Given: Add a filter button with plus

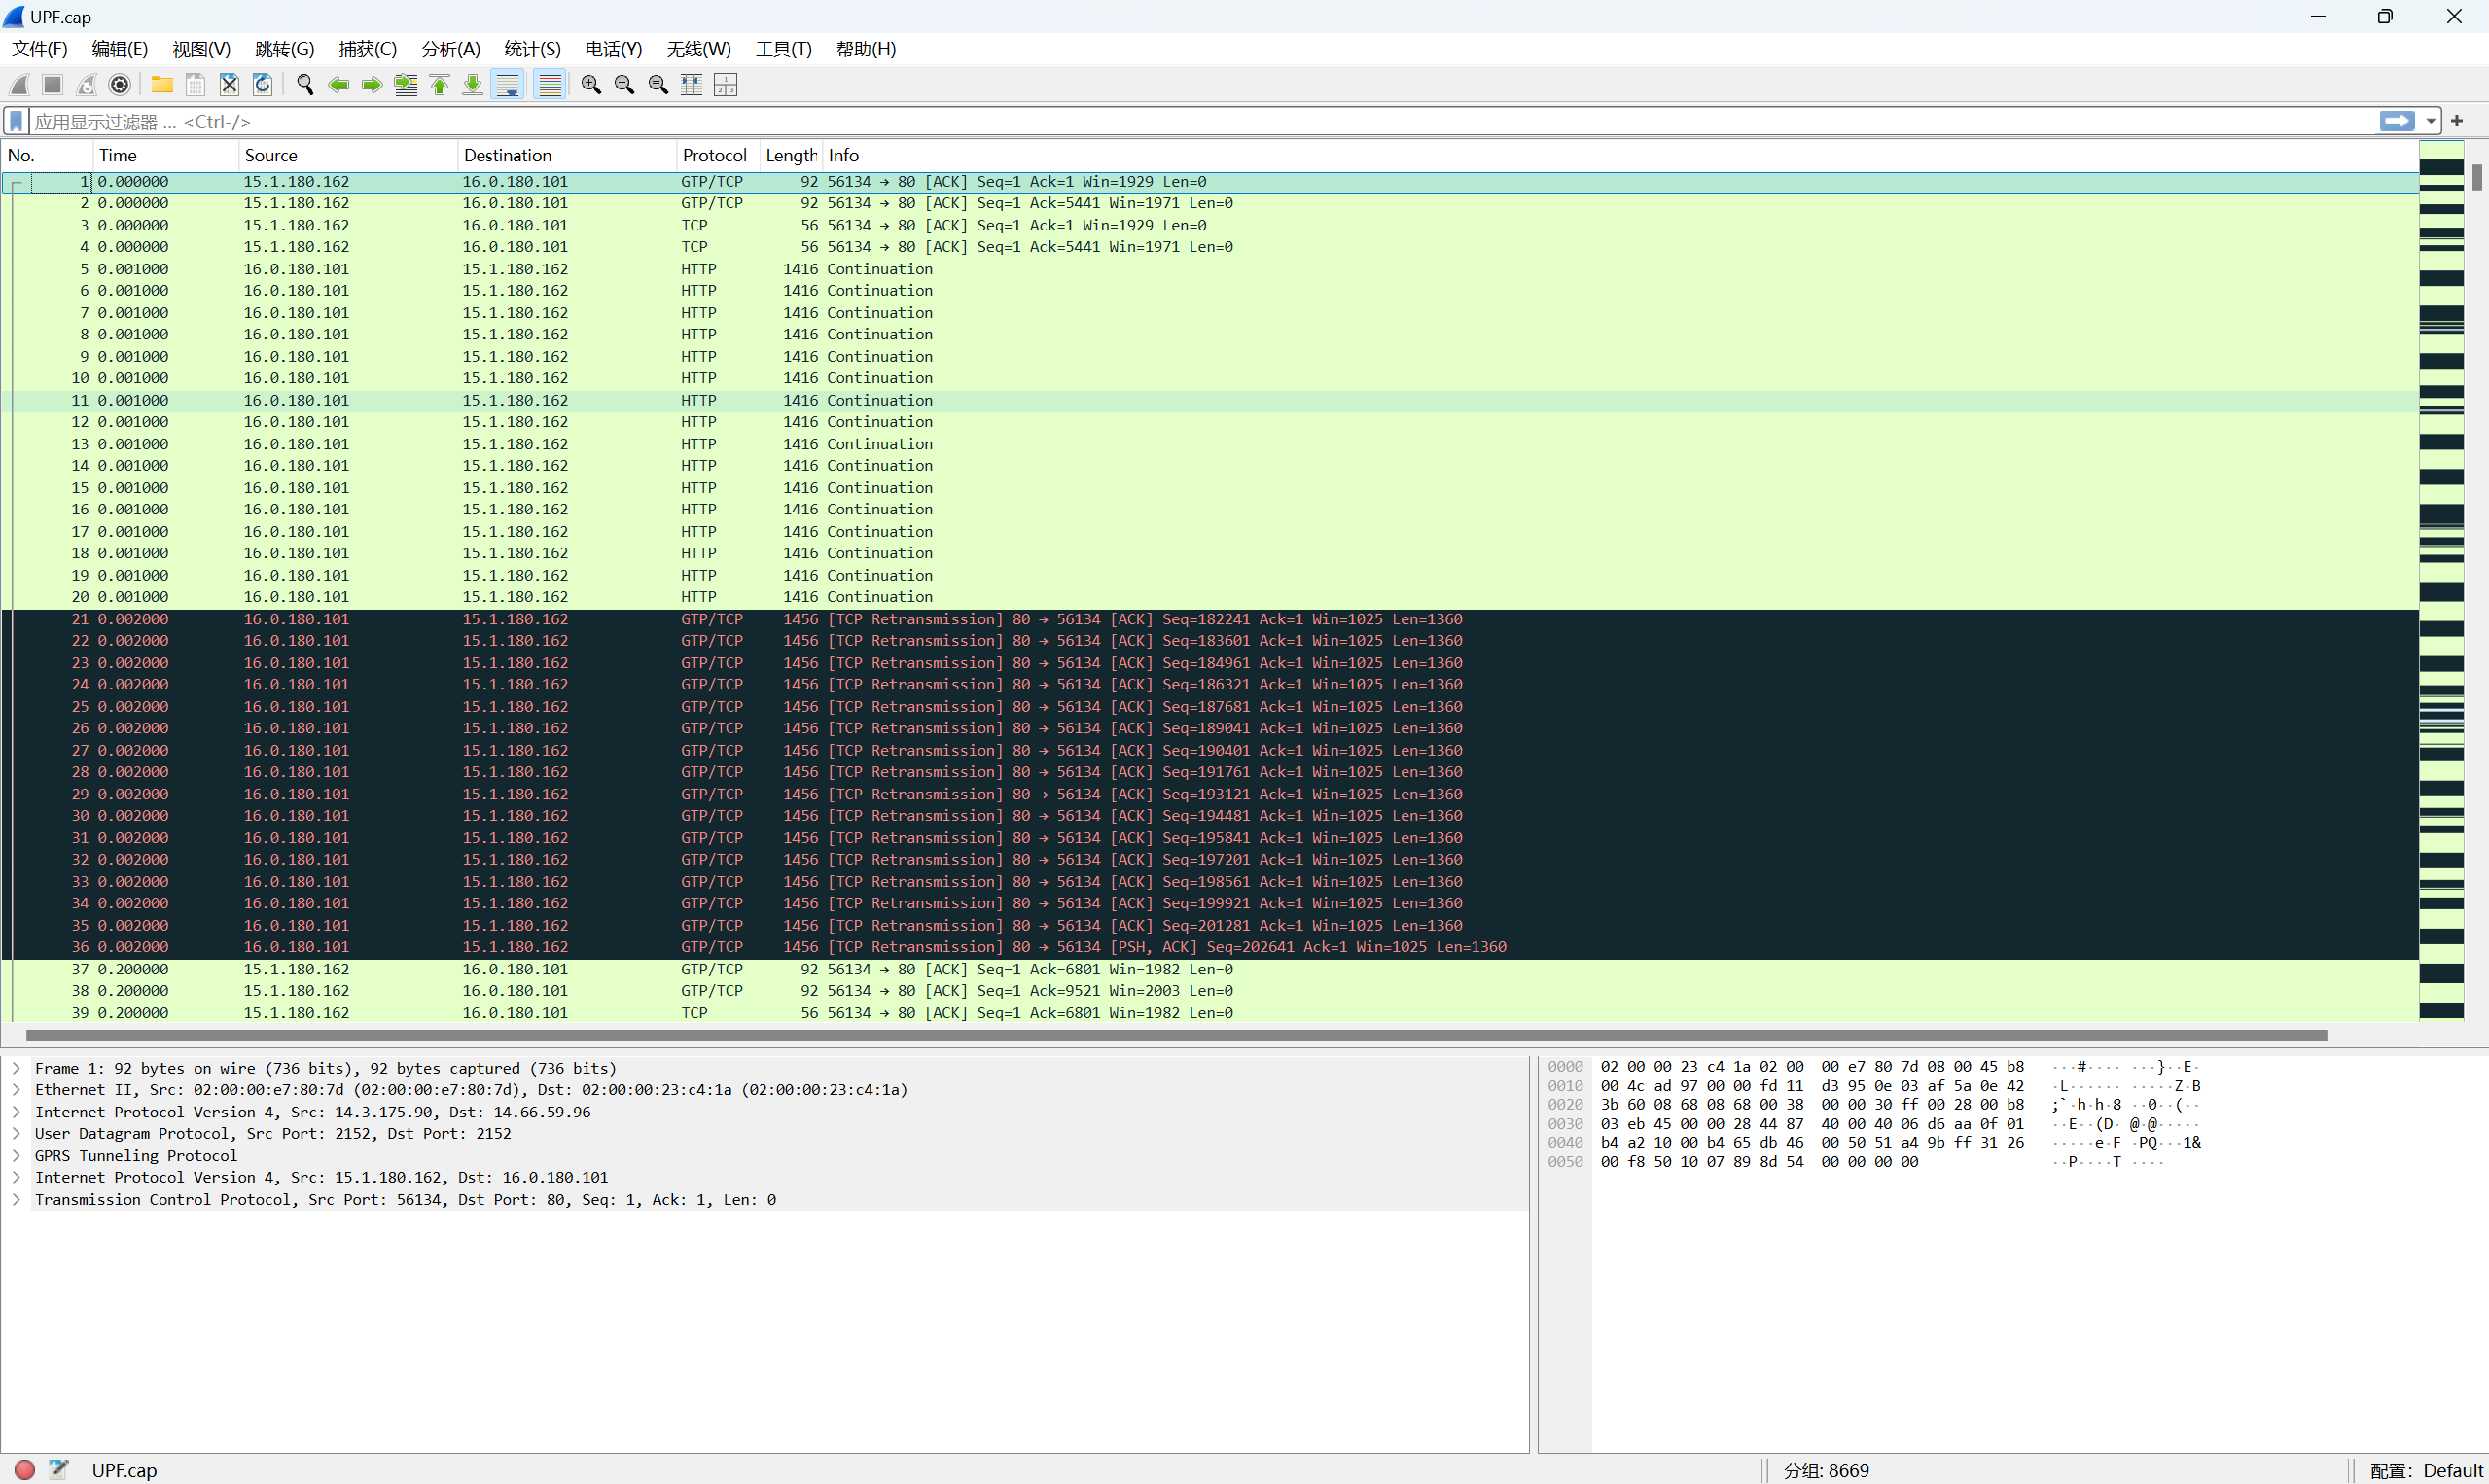Looking at the screenshot, I should (x=2457, y=121).
